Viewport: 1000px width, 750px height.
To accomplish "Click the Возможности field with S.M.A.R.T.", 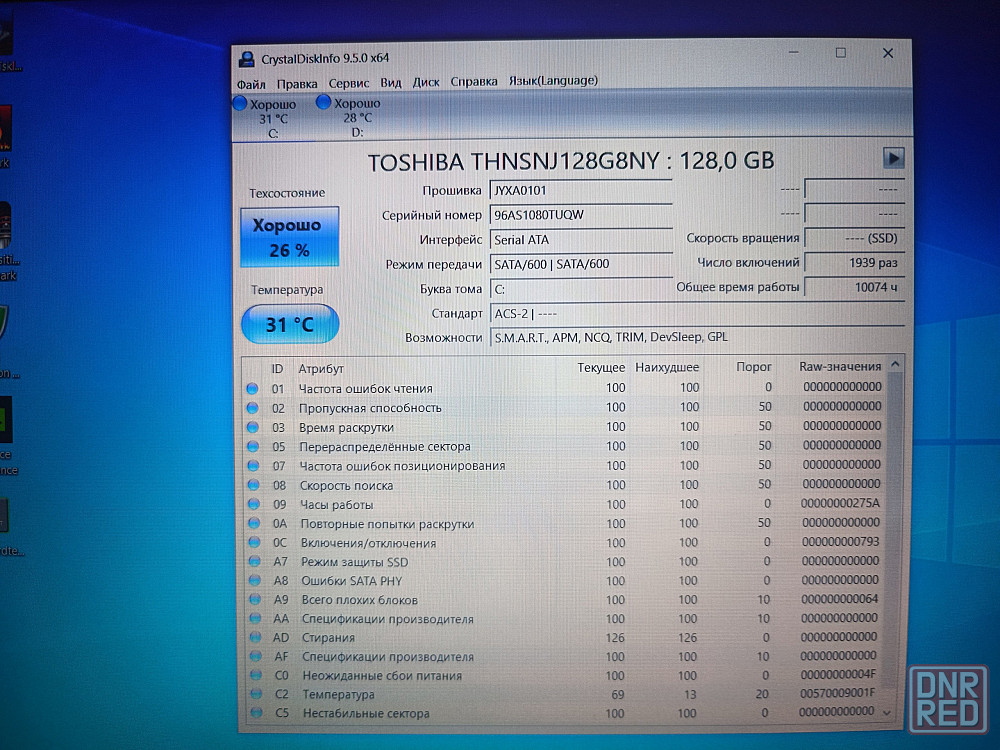I will tap(697, 337).
